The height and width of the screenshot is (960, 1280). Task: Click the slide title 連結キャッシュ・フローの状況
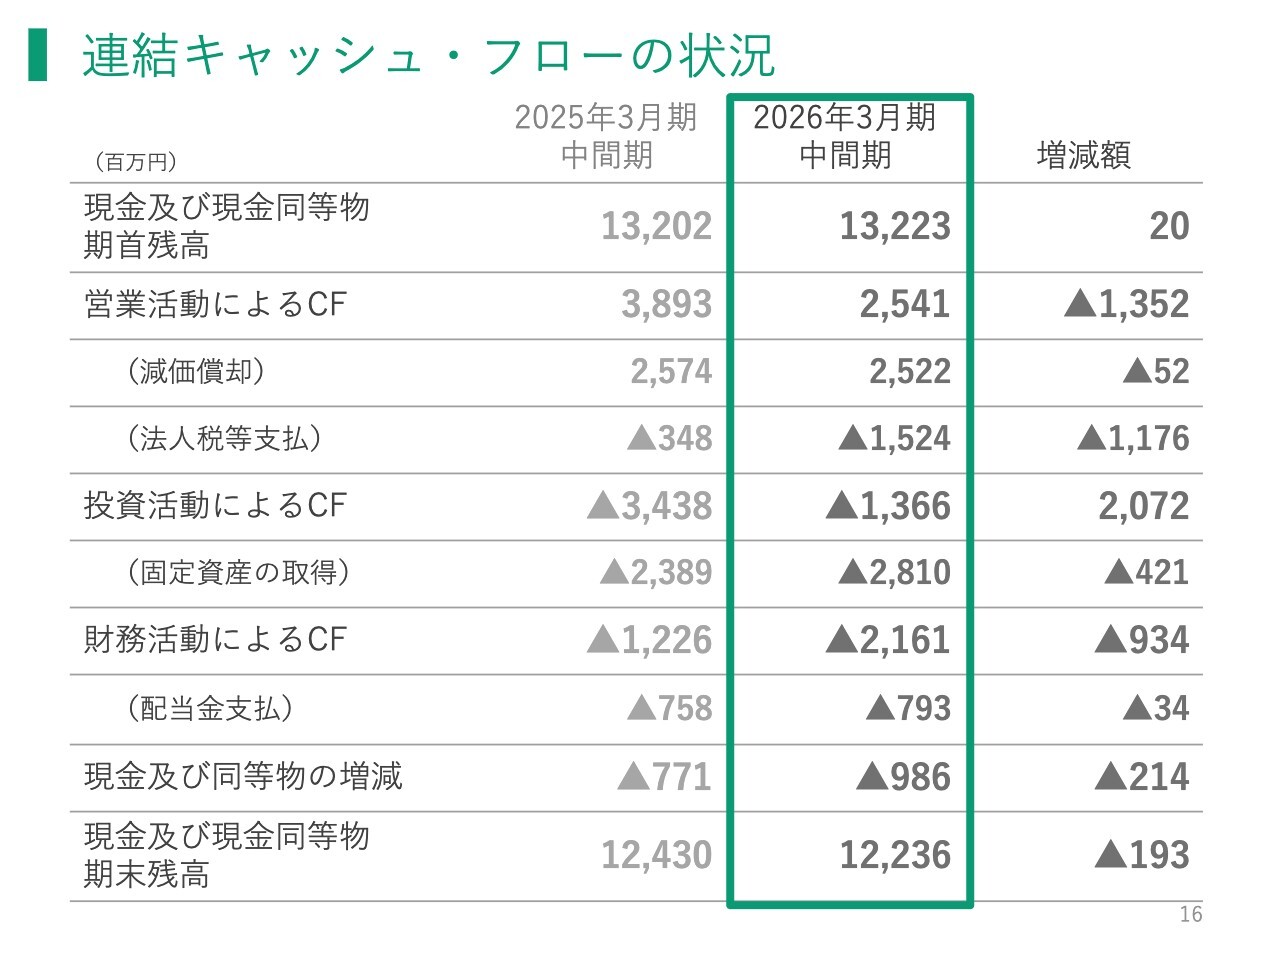click(428, 56)
